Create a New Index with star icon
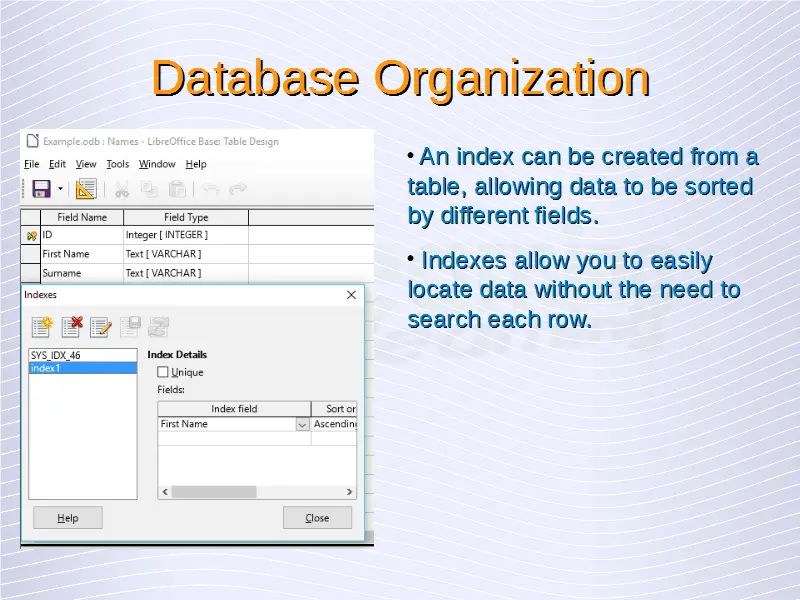800x600 pixels. click(42, 326)
